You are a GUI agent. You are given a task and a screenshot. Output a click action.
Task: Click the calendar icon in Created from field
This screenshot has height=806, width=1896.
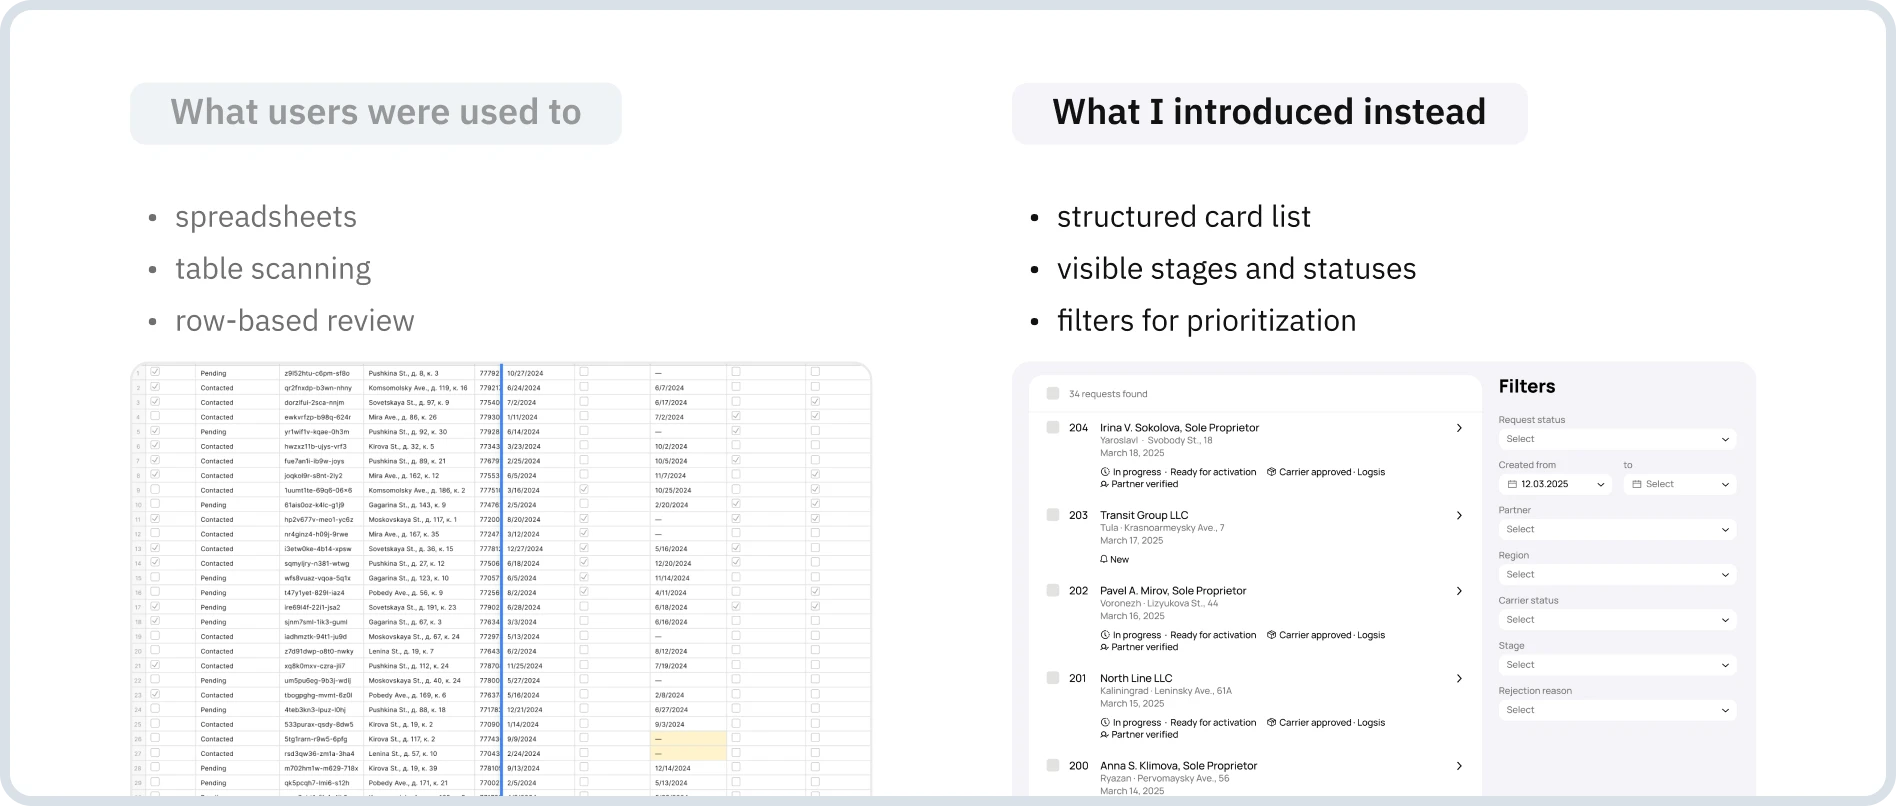(1512, 484)
